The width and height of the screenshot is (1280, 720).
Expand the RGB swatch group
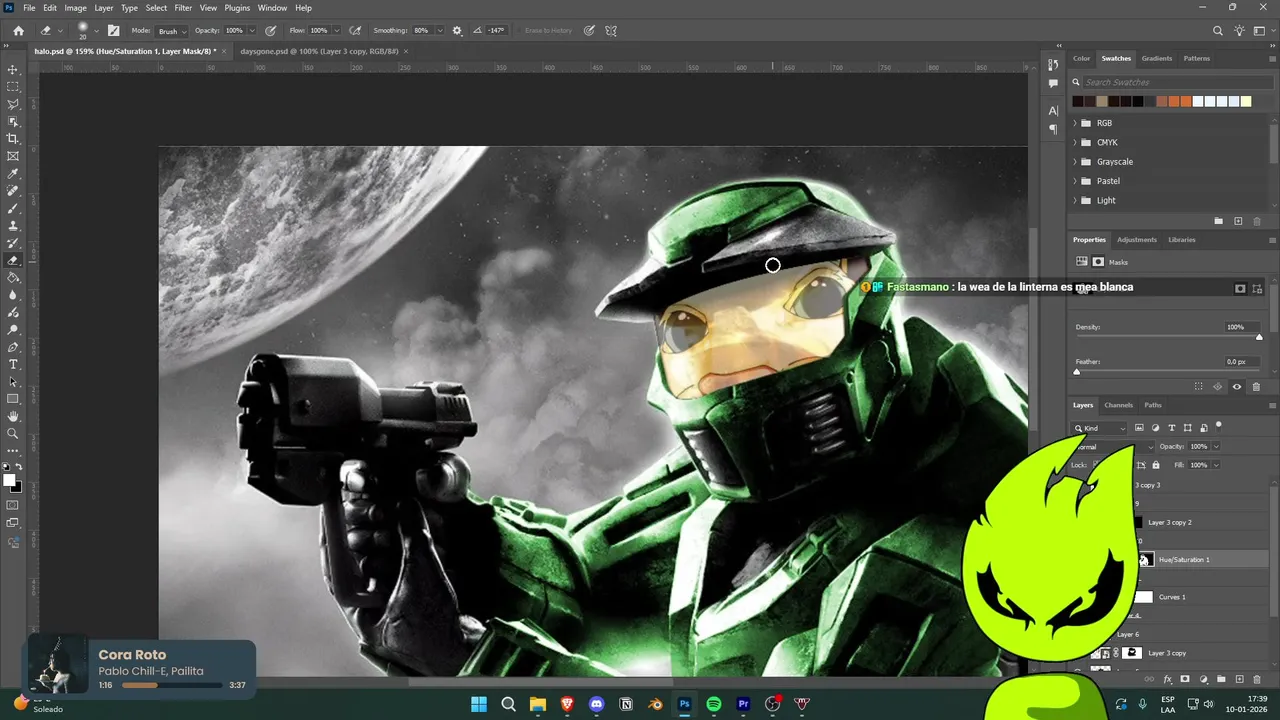(1076, 123)
